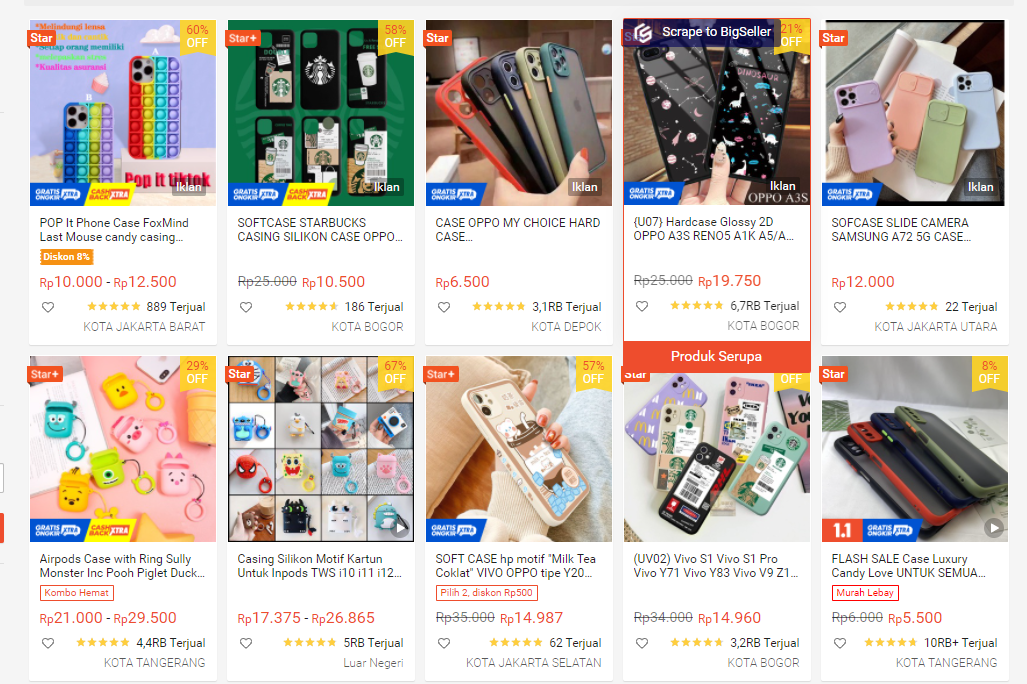This screenshot has height=684, width=1027.
Task: Click the Produk Serupa button
Action: click(x=717, y=356)
